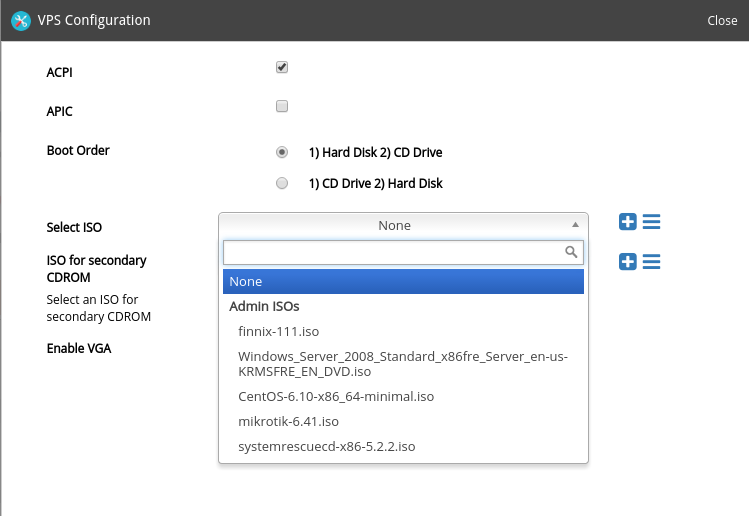Open the list icon beside Select ISO

pos(652,222)
